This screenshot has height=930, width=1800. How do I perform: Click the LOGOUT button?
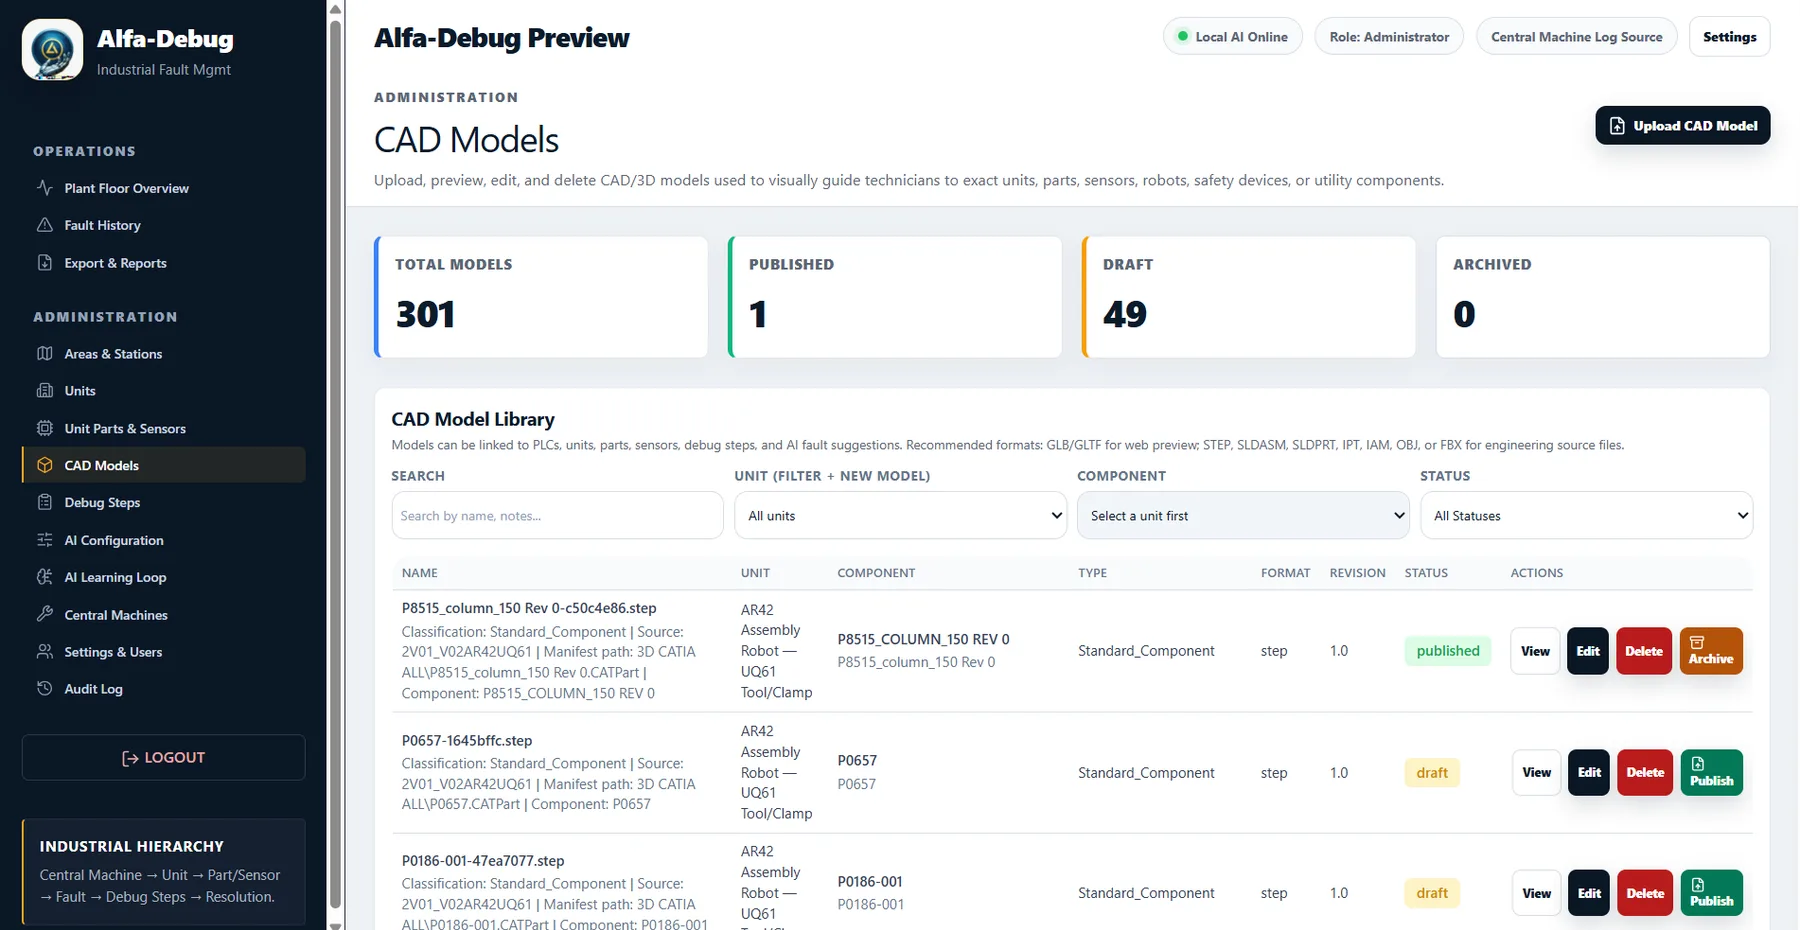pyautogui.click(x=163, y=758)
